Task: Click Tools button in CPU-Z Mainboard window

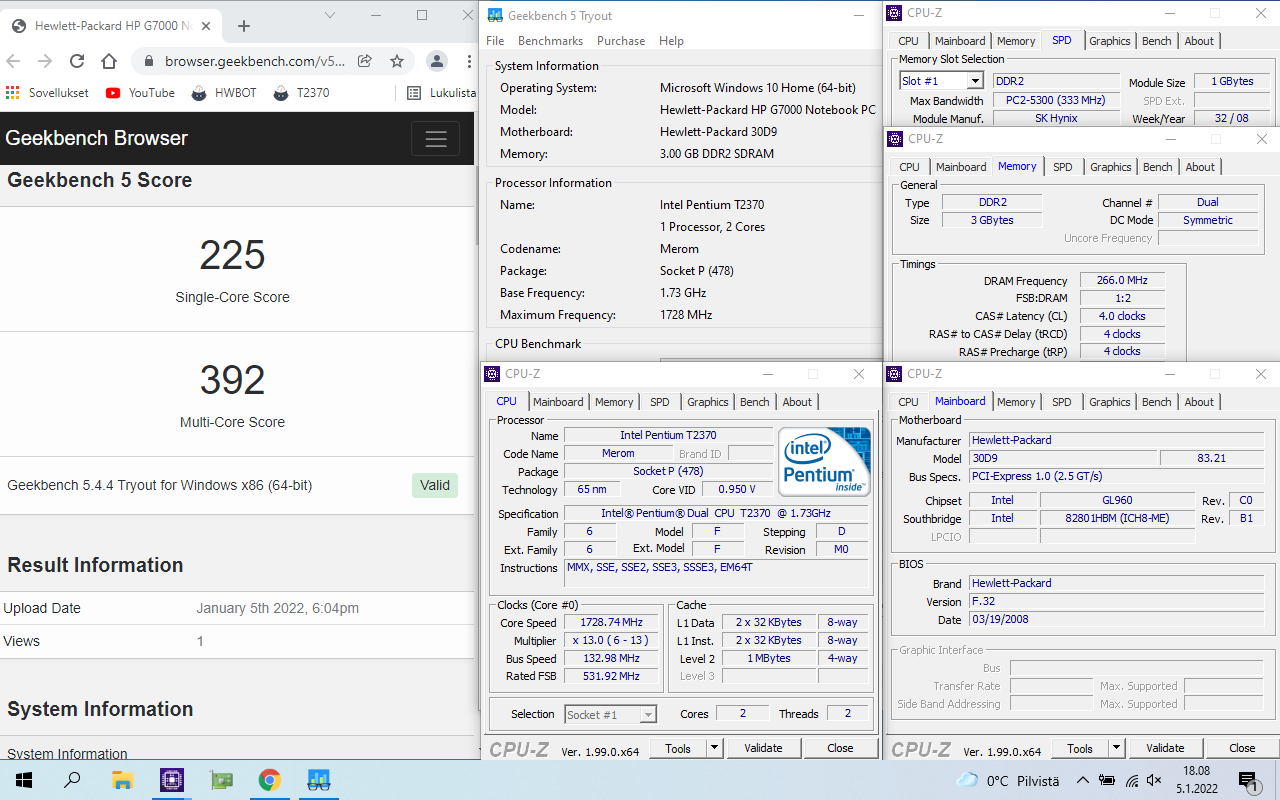Action: 1080,748
